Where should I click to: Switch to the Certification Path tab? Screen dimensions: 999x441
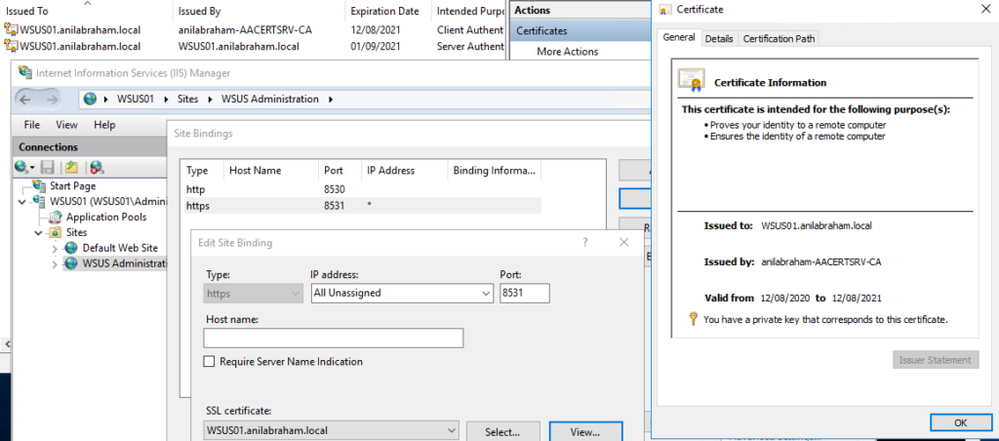tap(779, 39)
